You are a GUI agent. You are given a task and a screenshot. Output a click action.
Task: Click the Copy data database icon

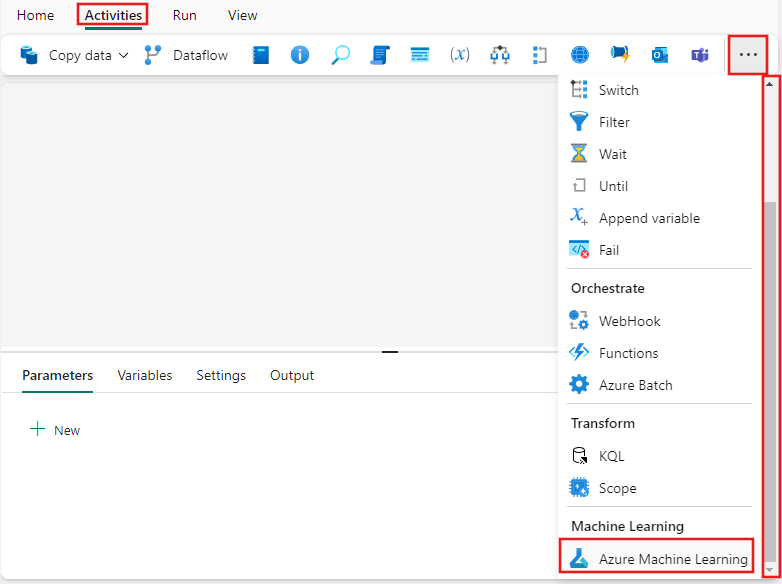coord(29,55)
